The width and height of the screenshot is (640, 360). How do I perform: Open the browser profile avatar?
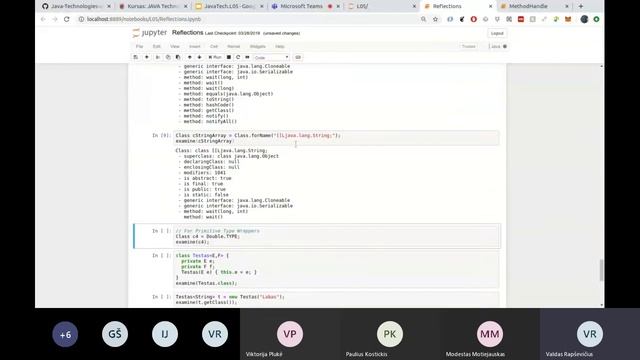pyautogui.click(x=584, y=19)
